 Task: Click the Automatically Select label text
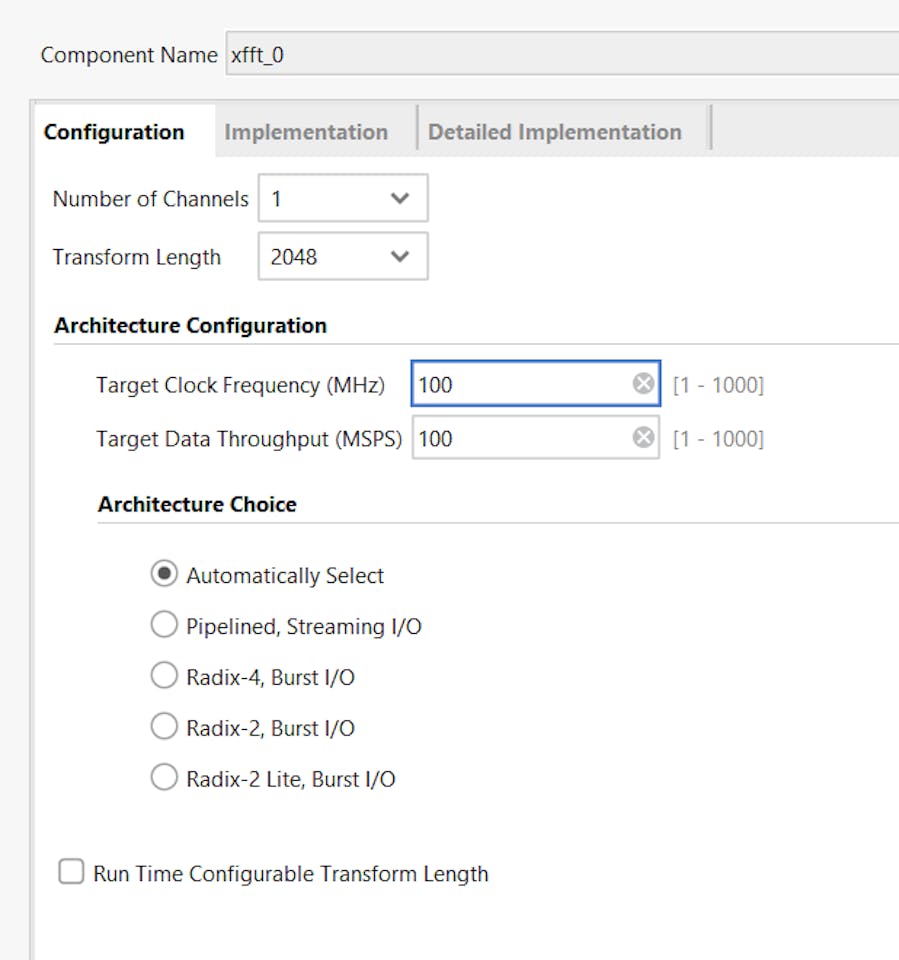(x=285, y=576)
